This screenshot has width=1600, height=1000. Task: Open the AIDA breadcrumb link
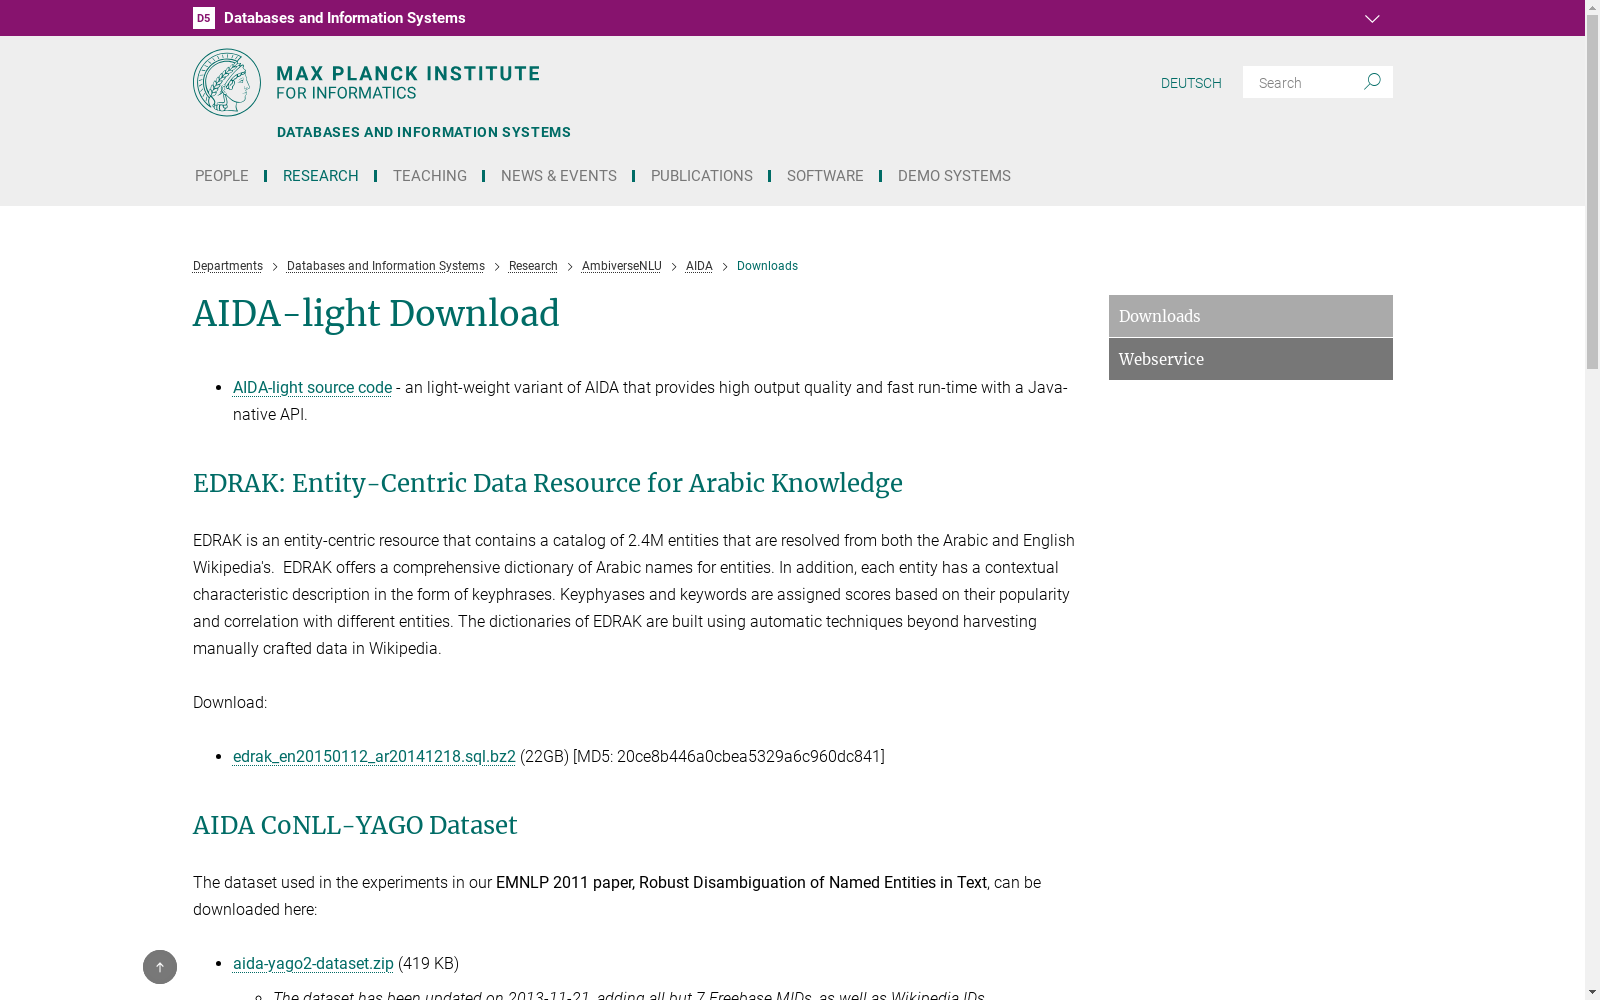[699, 266]
